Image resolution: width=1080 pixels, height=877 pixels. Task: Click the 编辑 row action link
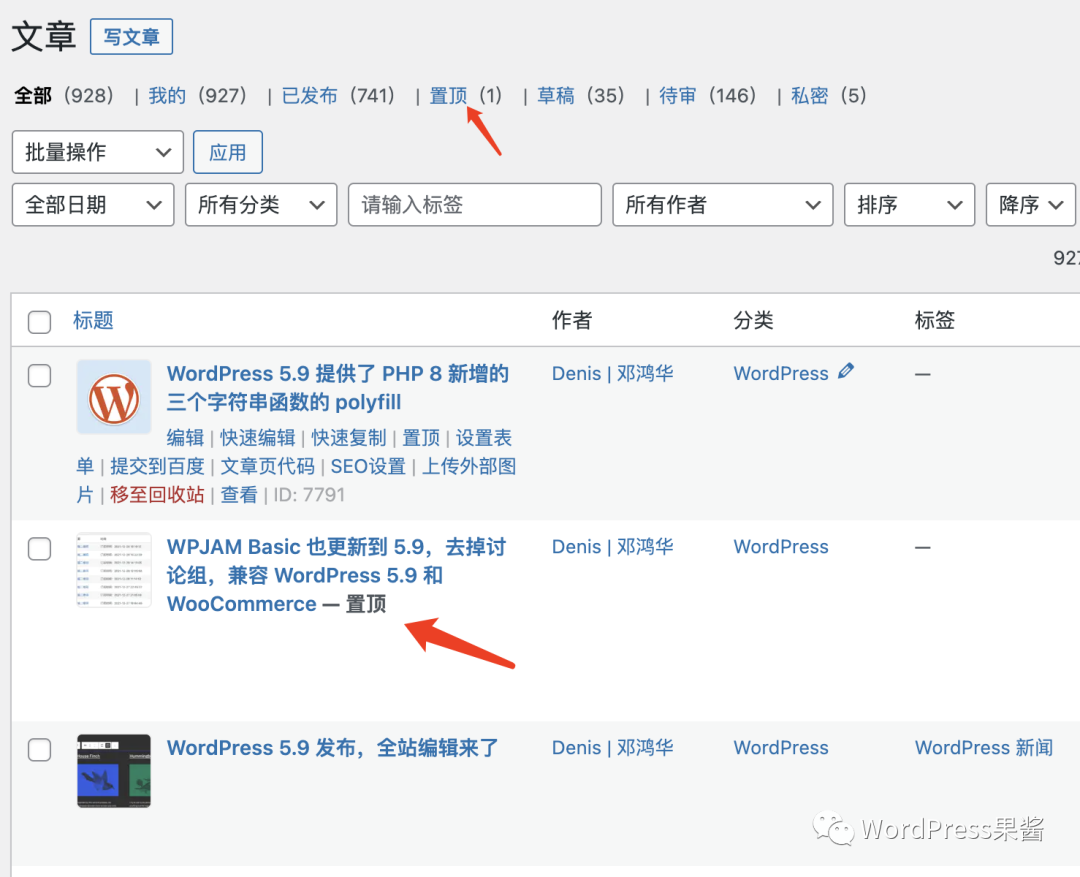(x=185, y=438)
